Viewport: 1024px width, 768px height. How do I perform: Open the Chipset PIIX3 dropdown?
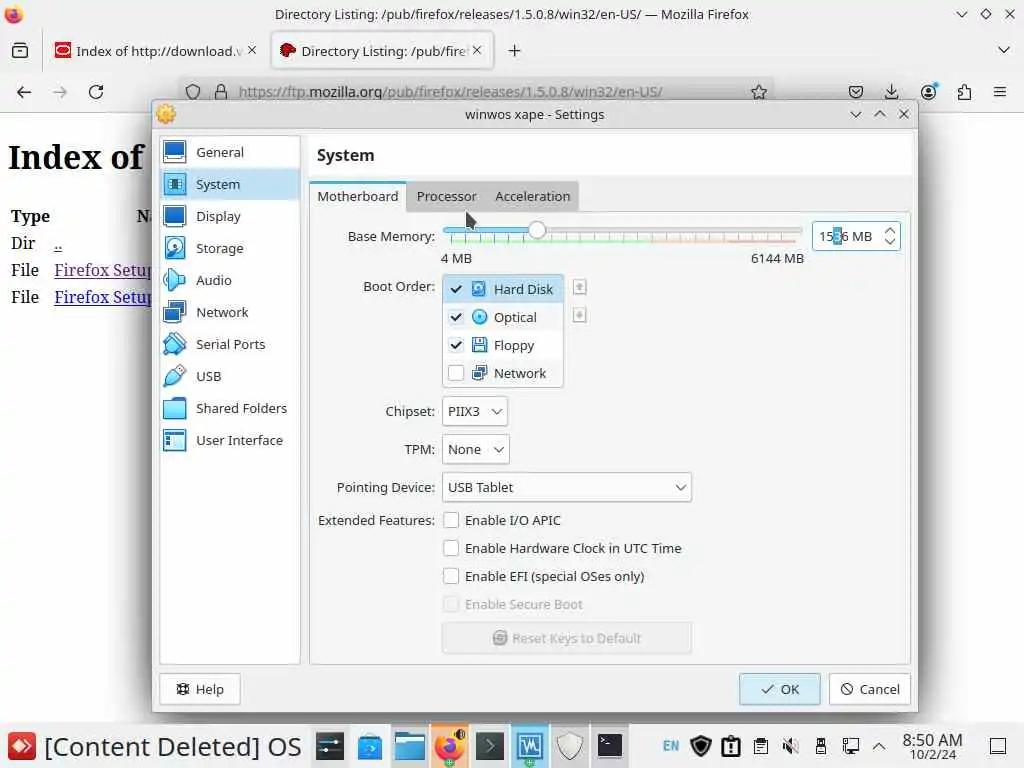point(475,411)
